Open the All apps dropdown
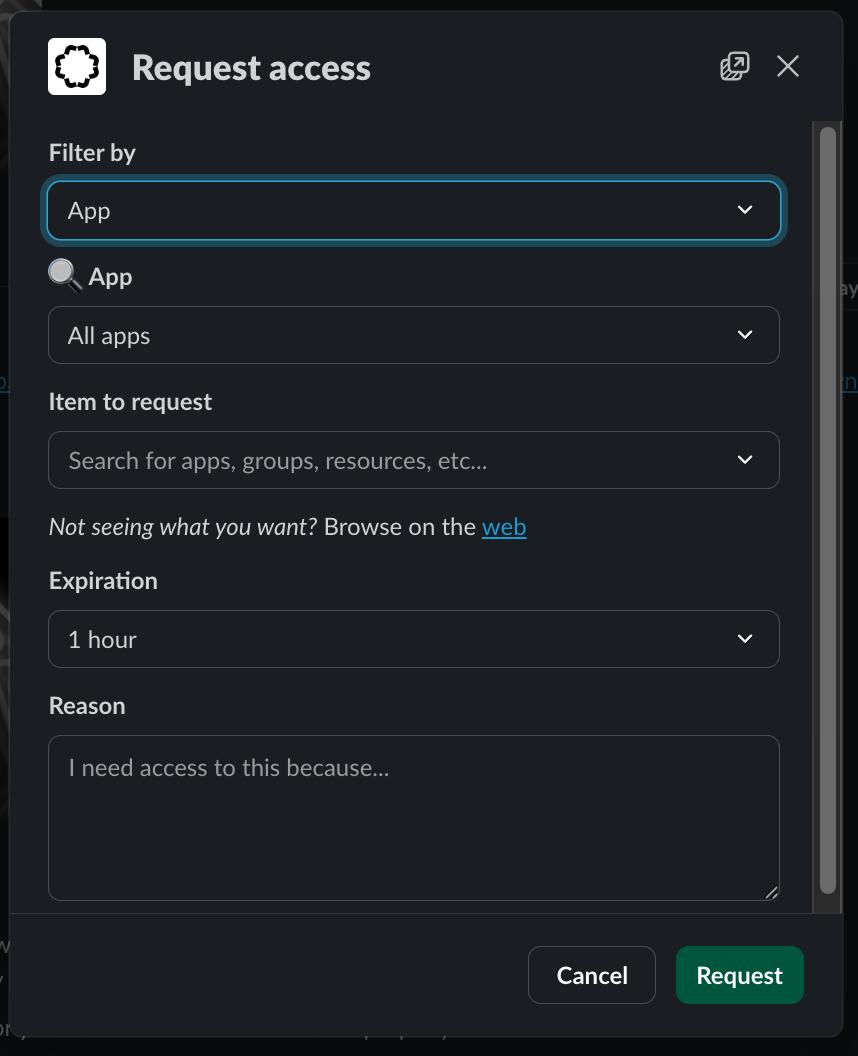This screenshot has width=858, height=1056. [x=413, y=335]
